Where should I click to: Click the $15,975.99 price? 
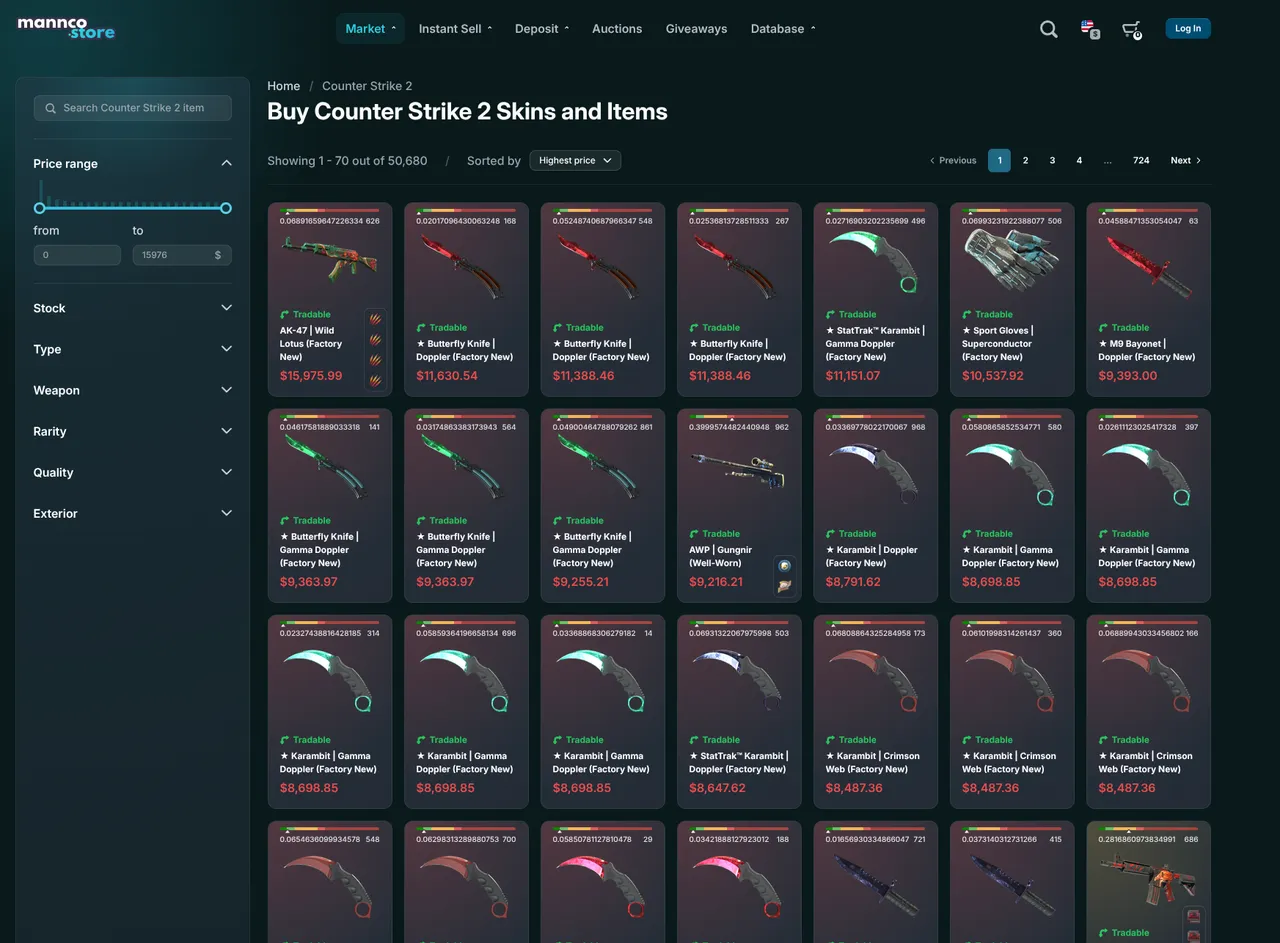tap(311, 376)
